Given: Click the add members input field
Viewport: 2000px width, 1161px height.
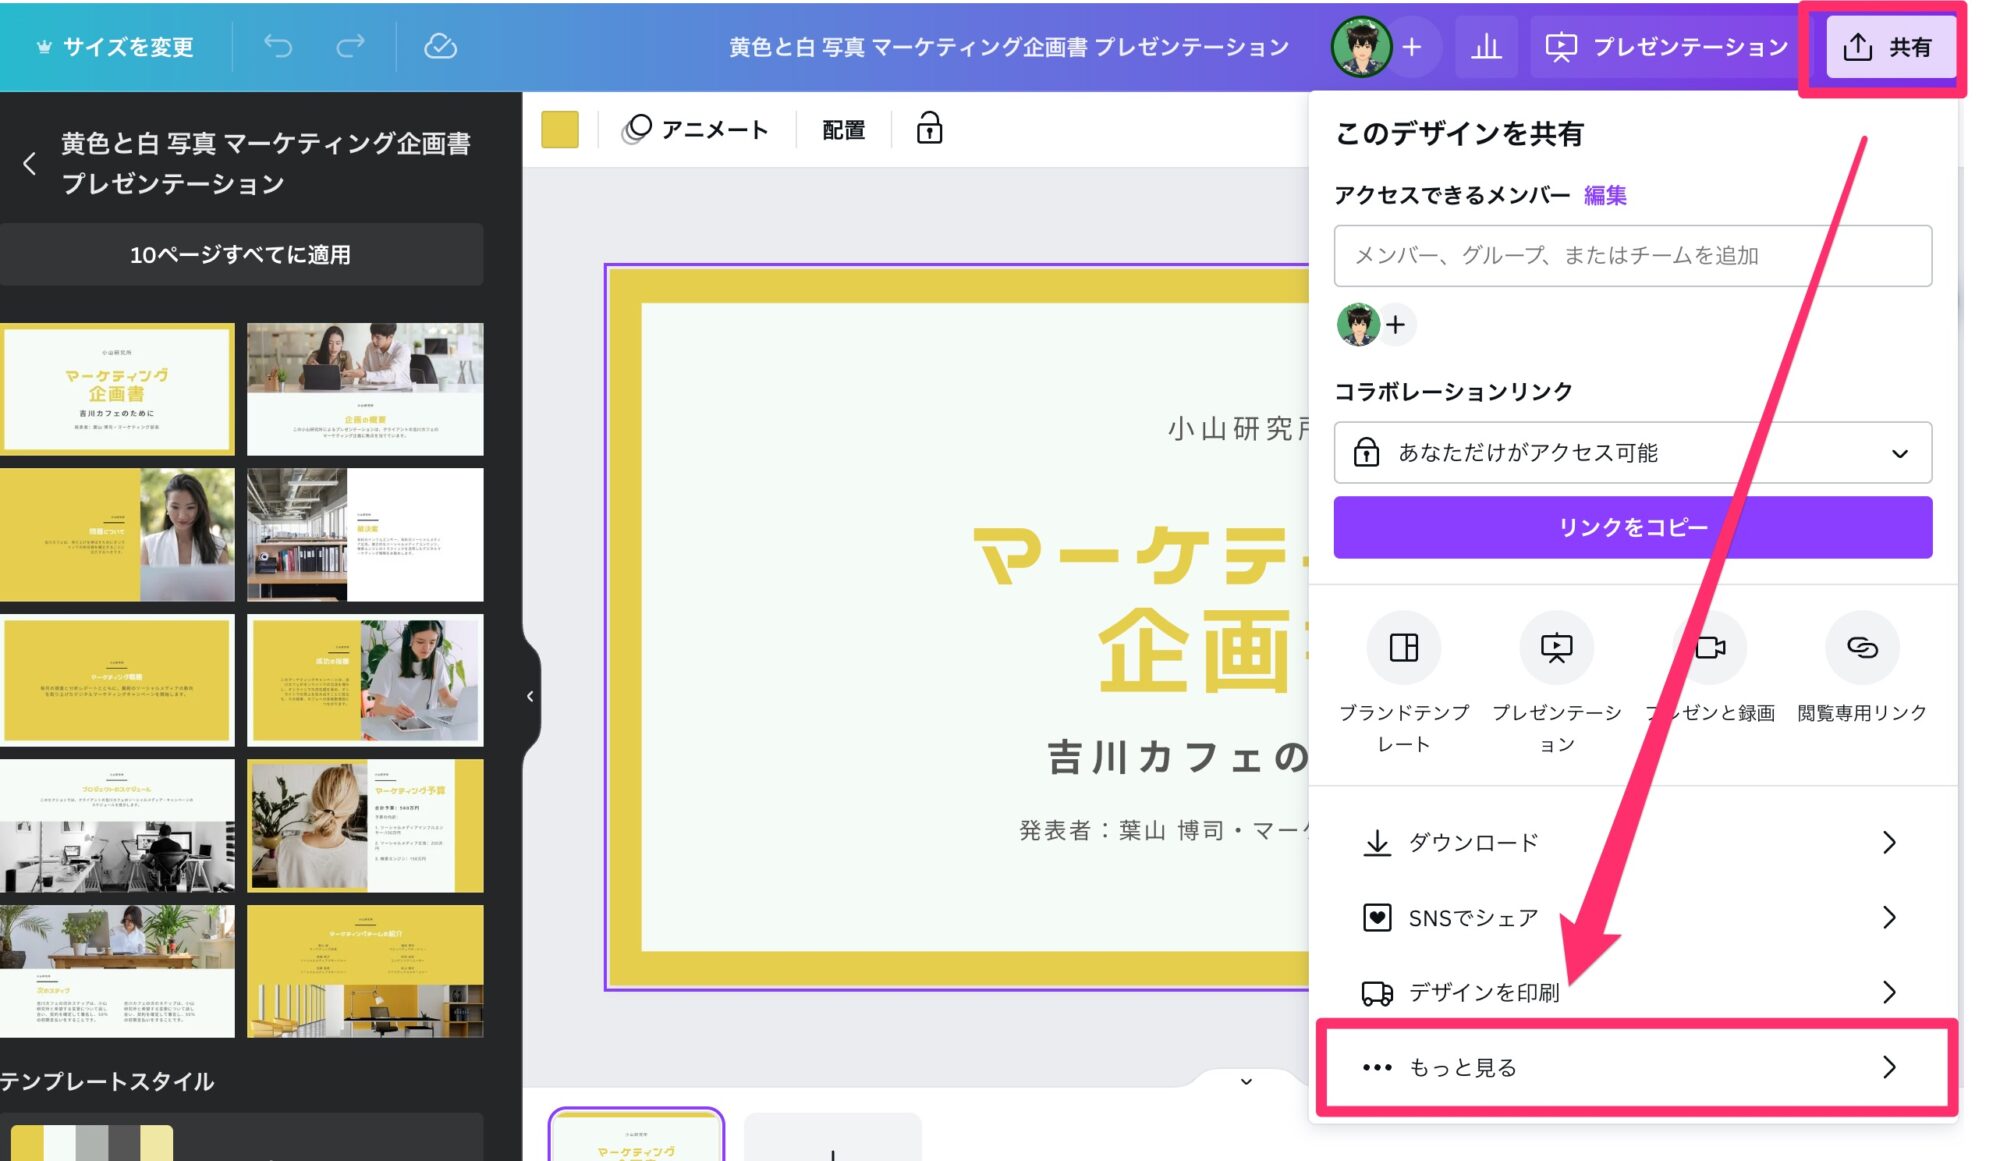Looking at the screenshot, I should click(1632, 256).
